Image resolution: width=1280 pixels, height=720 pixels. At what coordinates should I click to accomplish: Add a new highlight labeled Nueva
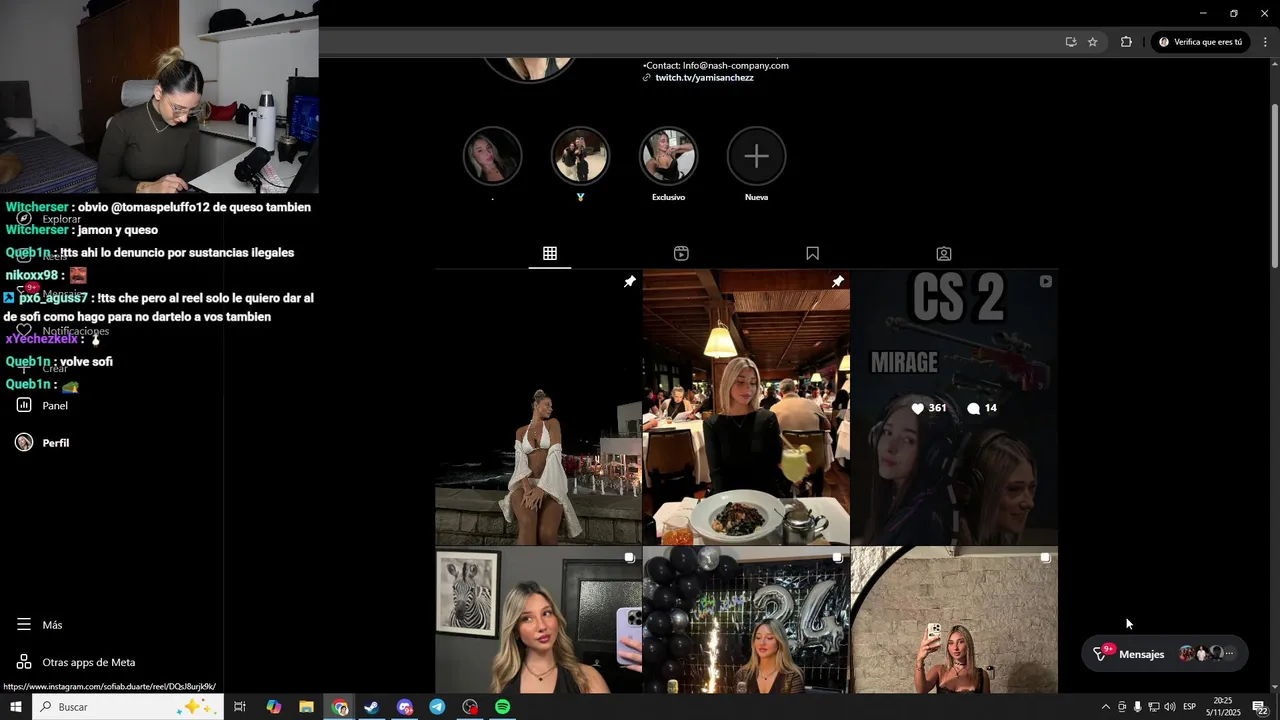[x=756, y=156]
